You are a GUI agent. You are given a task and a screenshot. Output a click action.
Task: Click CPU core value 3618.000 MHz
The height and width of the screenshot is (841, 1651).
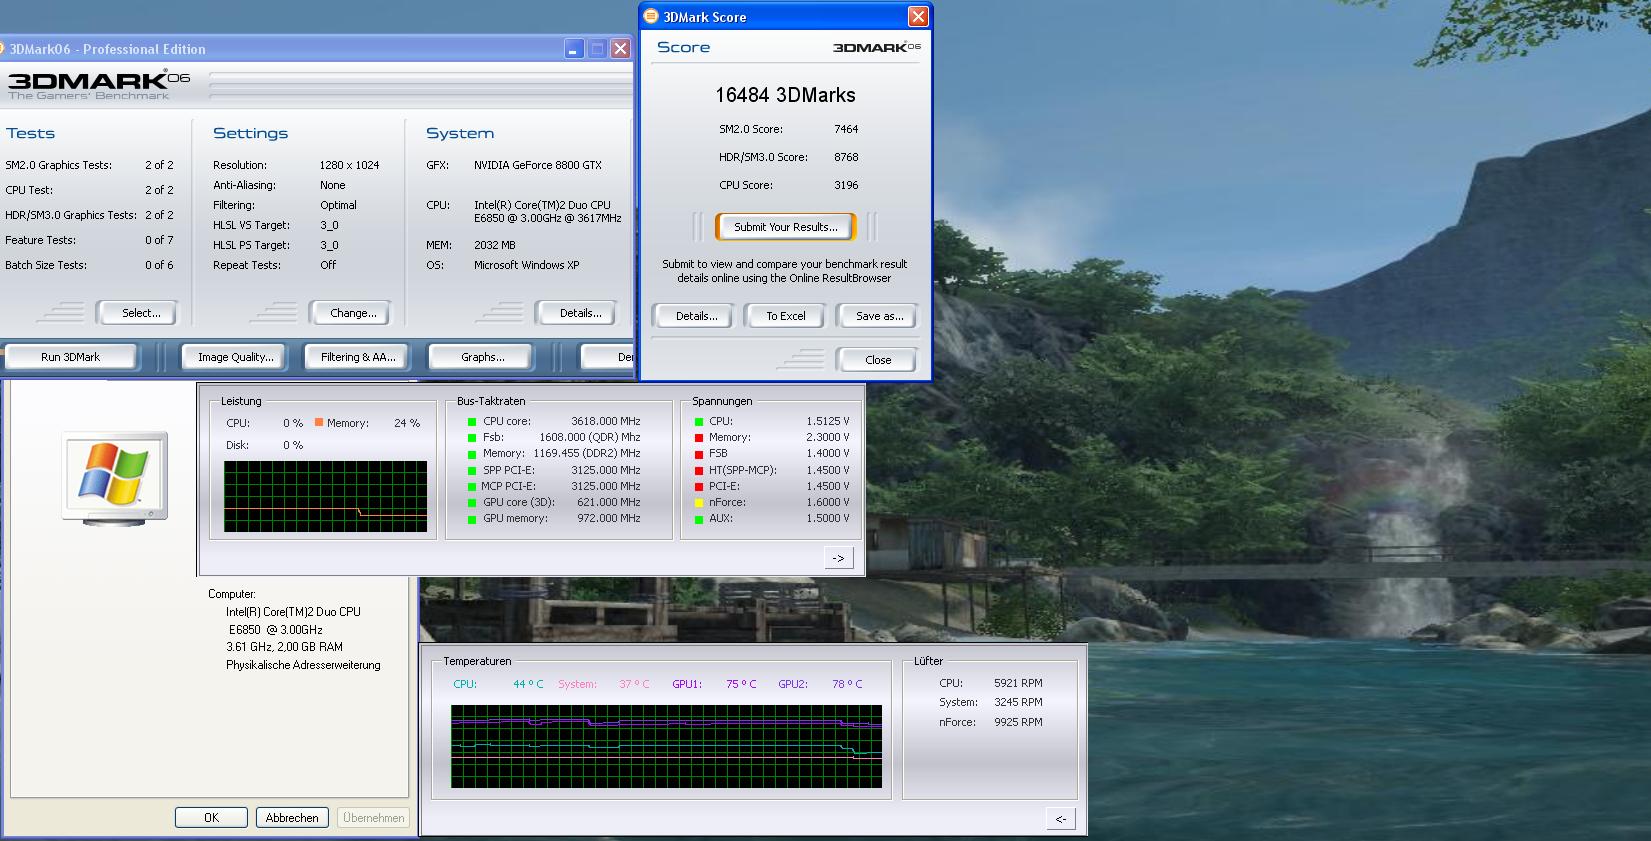pyautogui.click(x=606, y=422)
